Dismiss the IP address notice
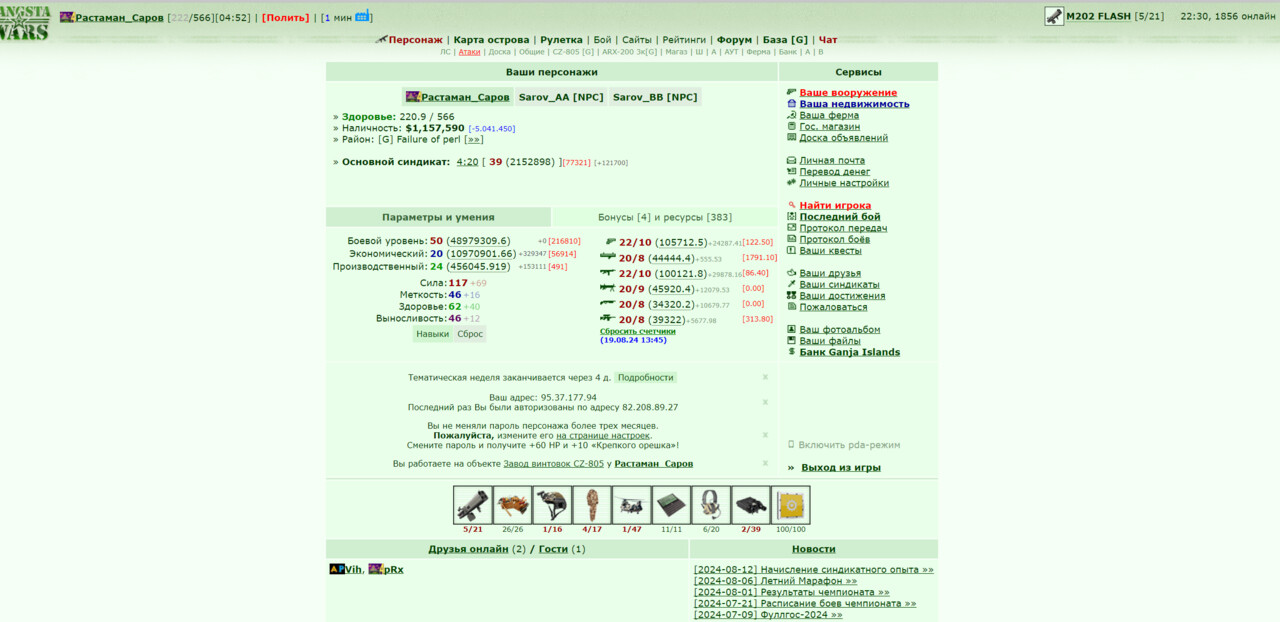The image size is (1280, 622). 765,402
